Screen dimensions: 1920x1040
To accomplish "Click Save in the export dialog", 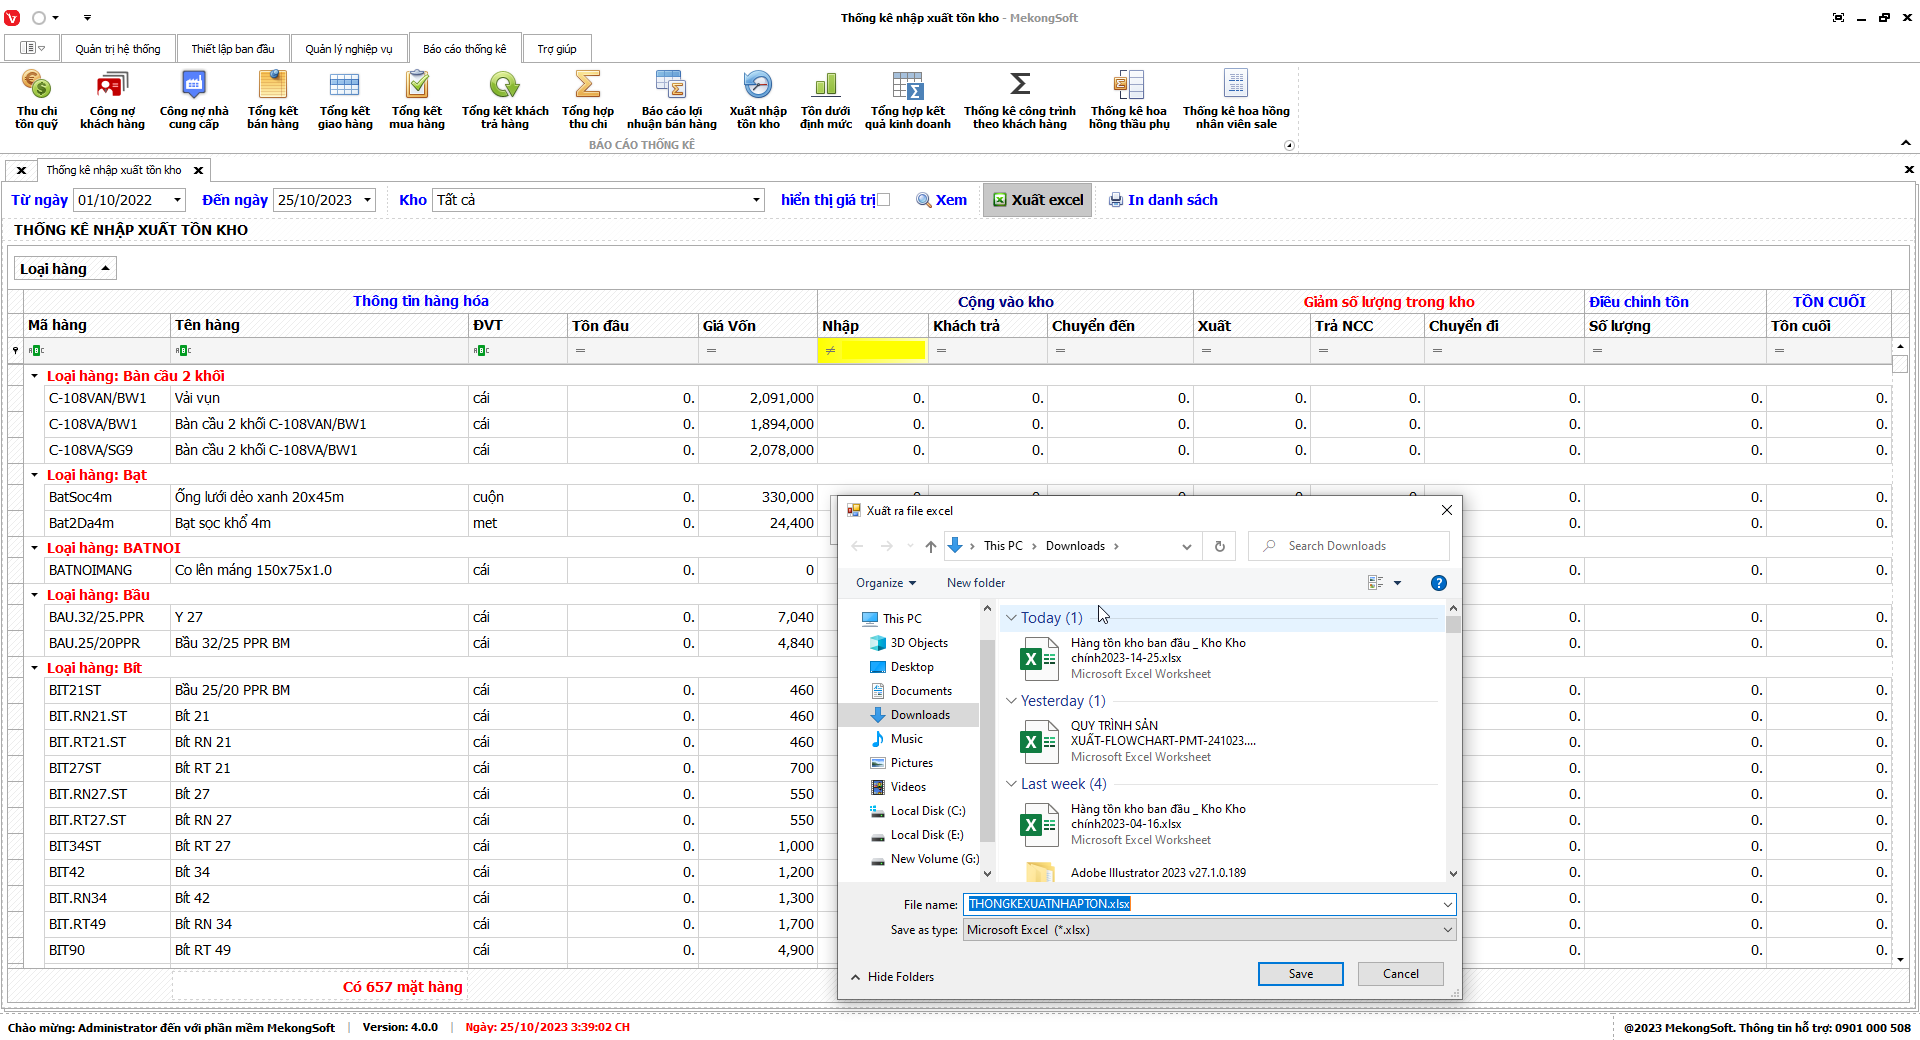I will click(1300, 974).
